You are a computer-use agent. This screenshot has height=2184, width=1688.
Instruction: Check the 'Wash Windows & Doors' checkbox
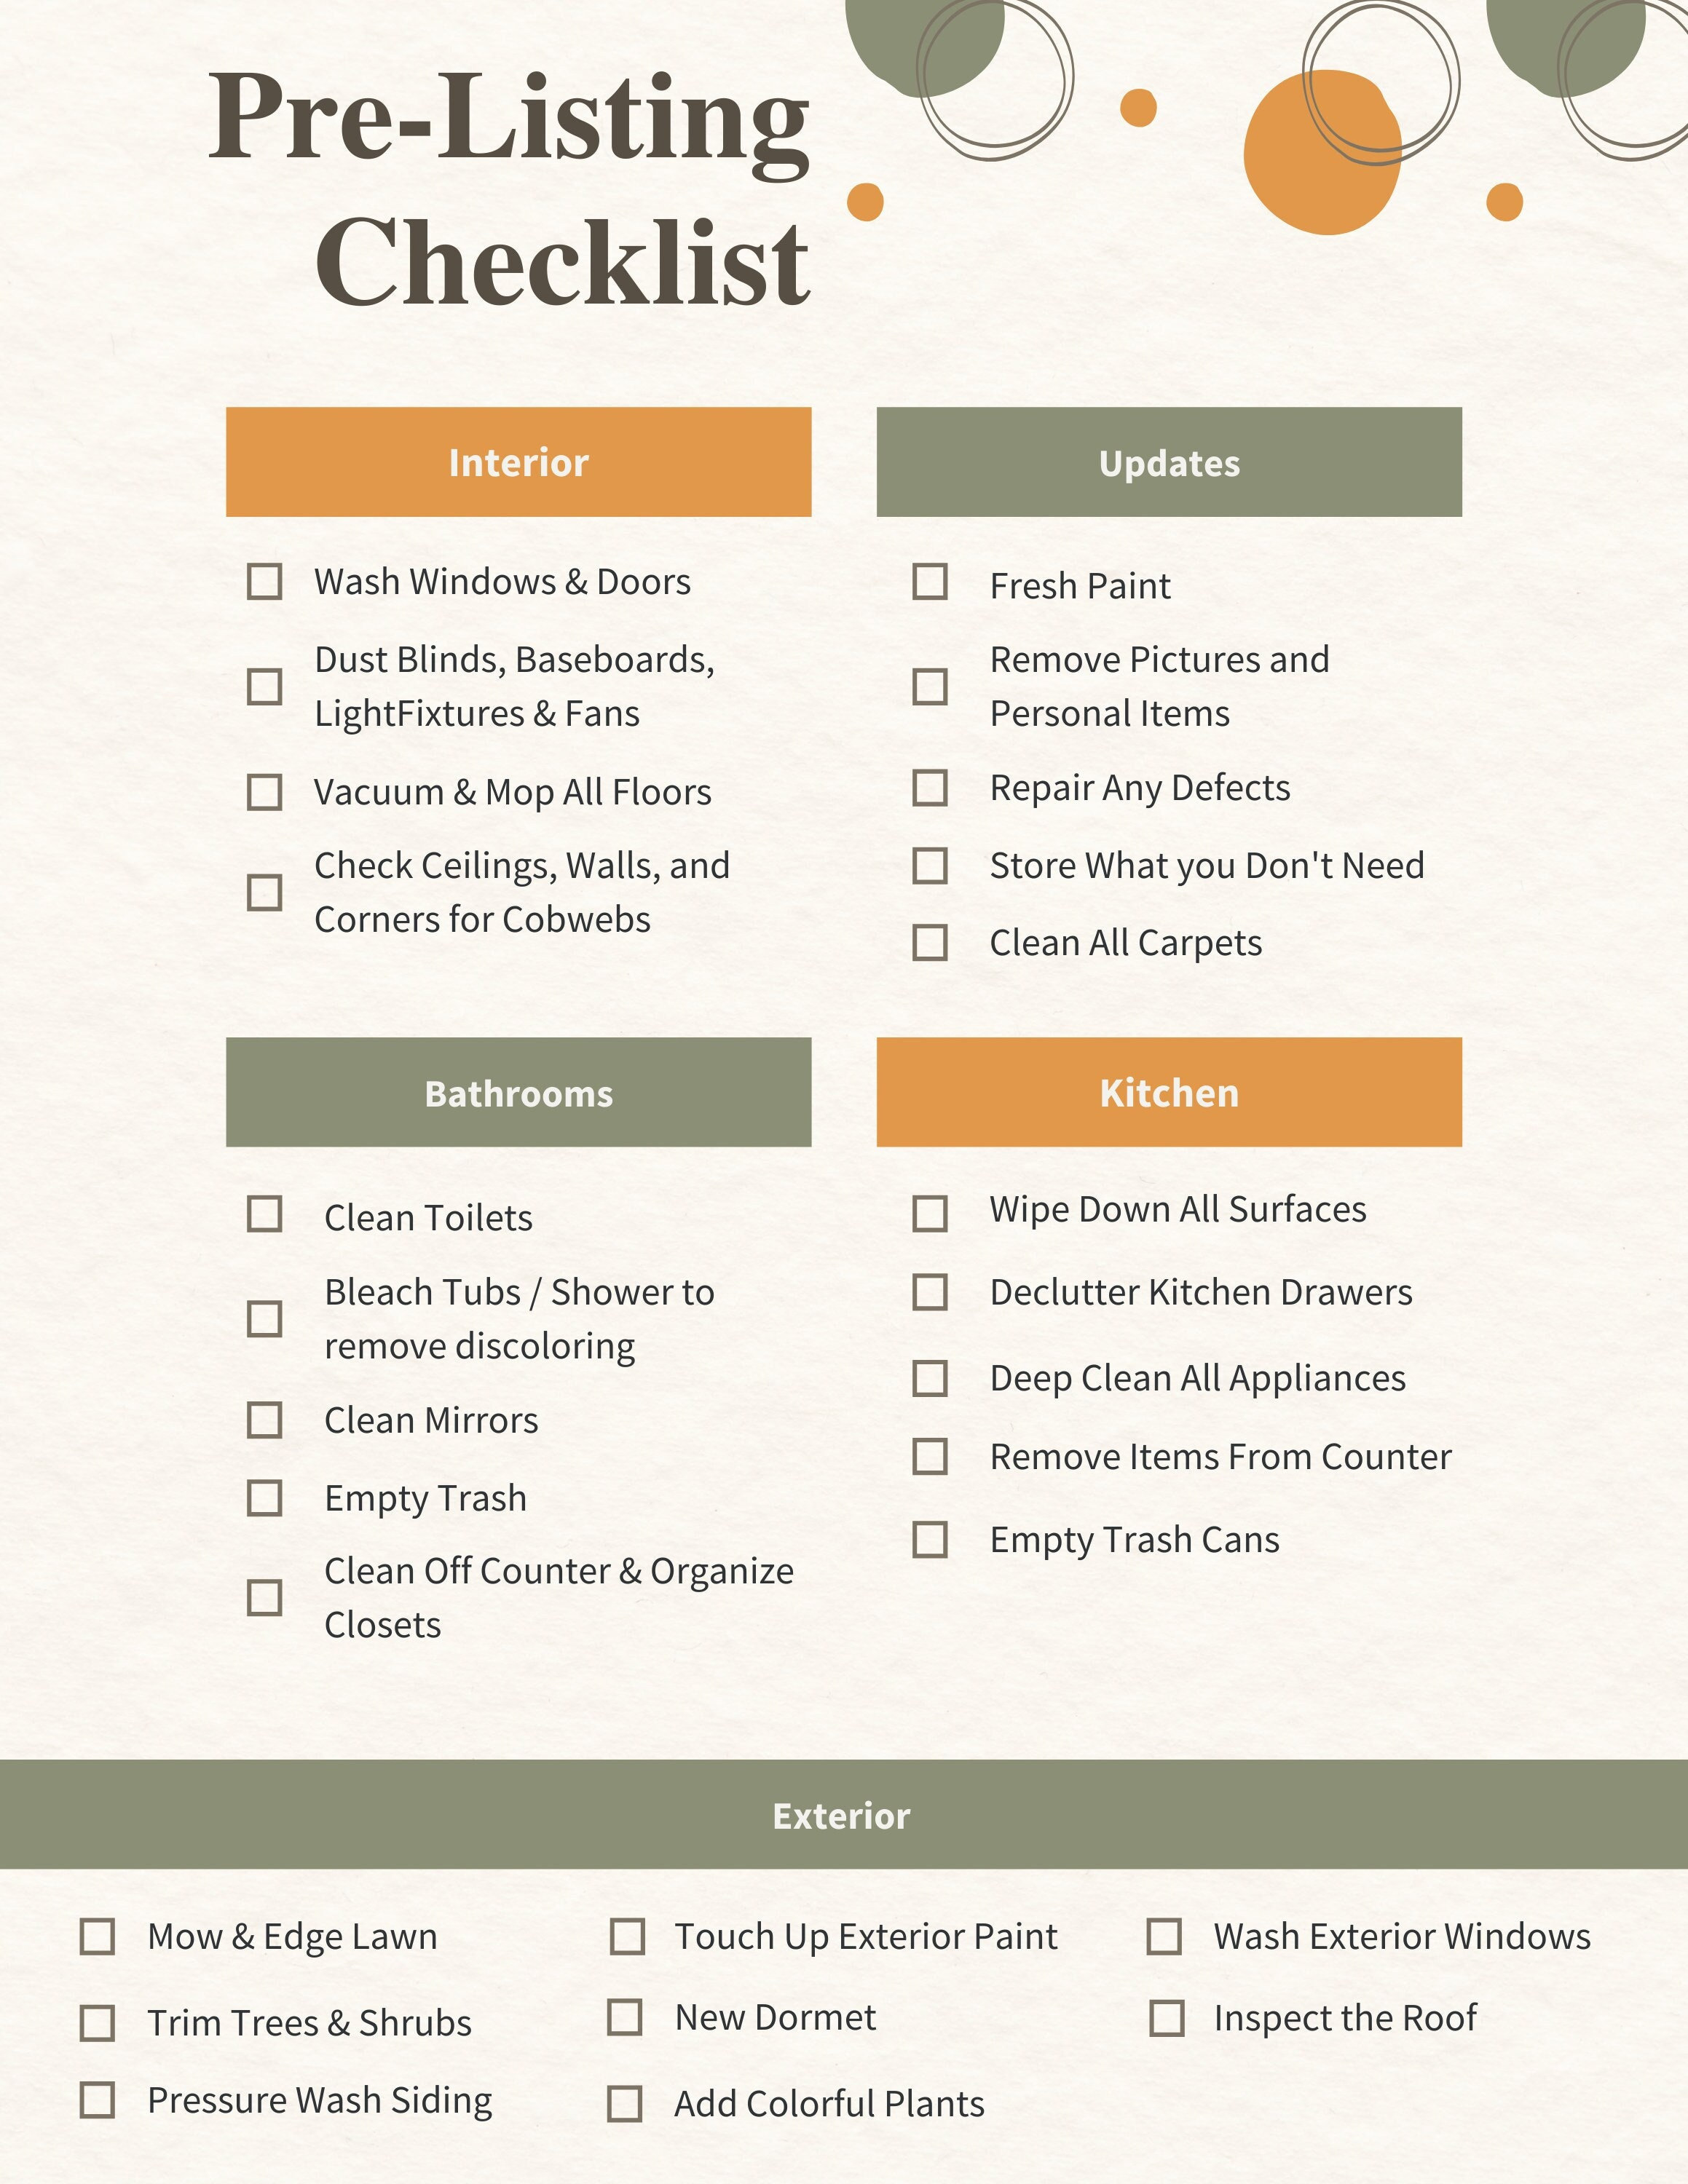point(261,563)
